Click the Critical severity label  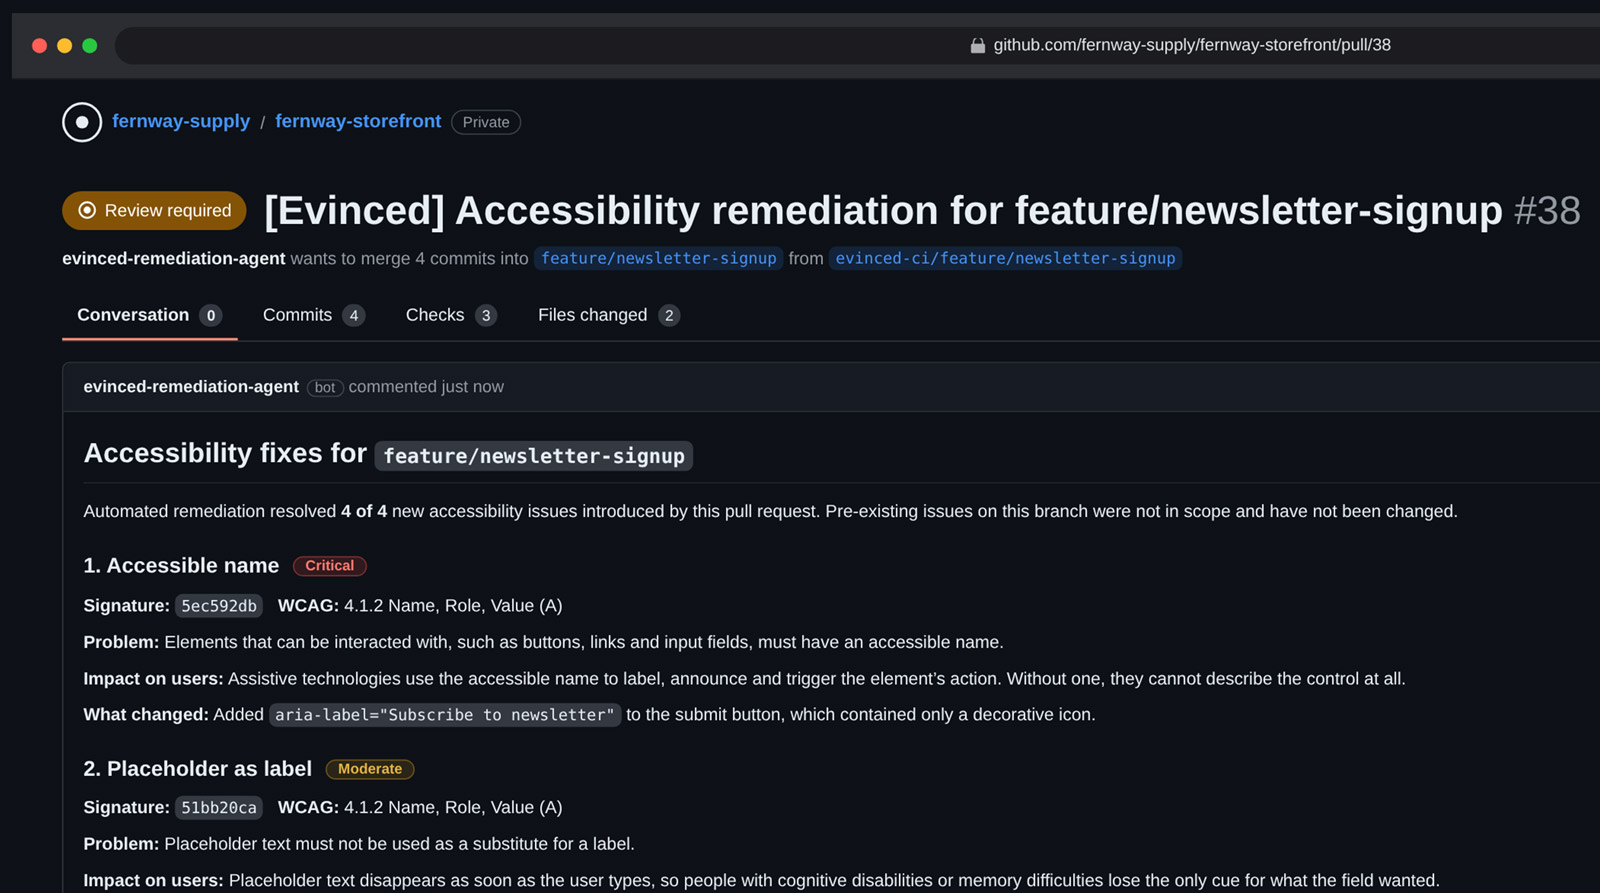[x=330, y=566]
